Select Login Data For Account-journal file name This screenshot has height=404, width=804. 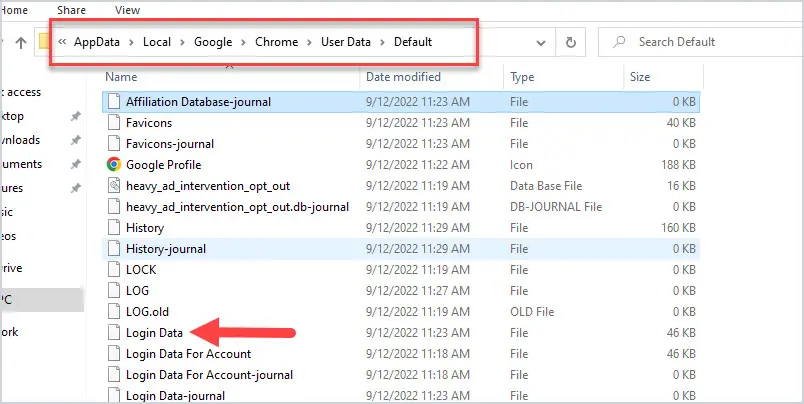209,375
